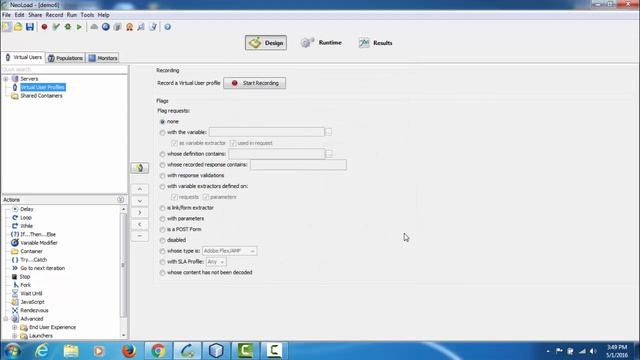Expand the Servers tree node
Image resolution: width=640 pixels, height=360 pixels.
[x=6, y=79]
